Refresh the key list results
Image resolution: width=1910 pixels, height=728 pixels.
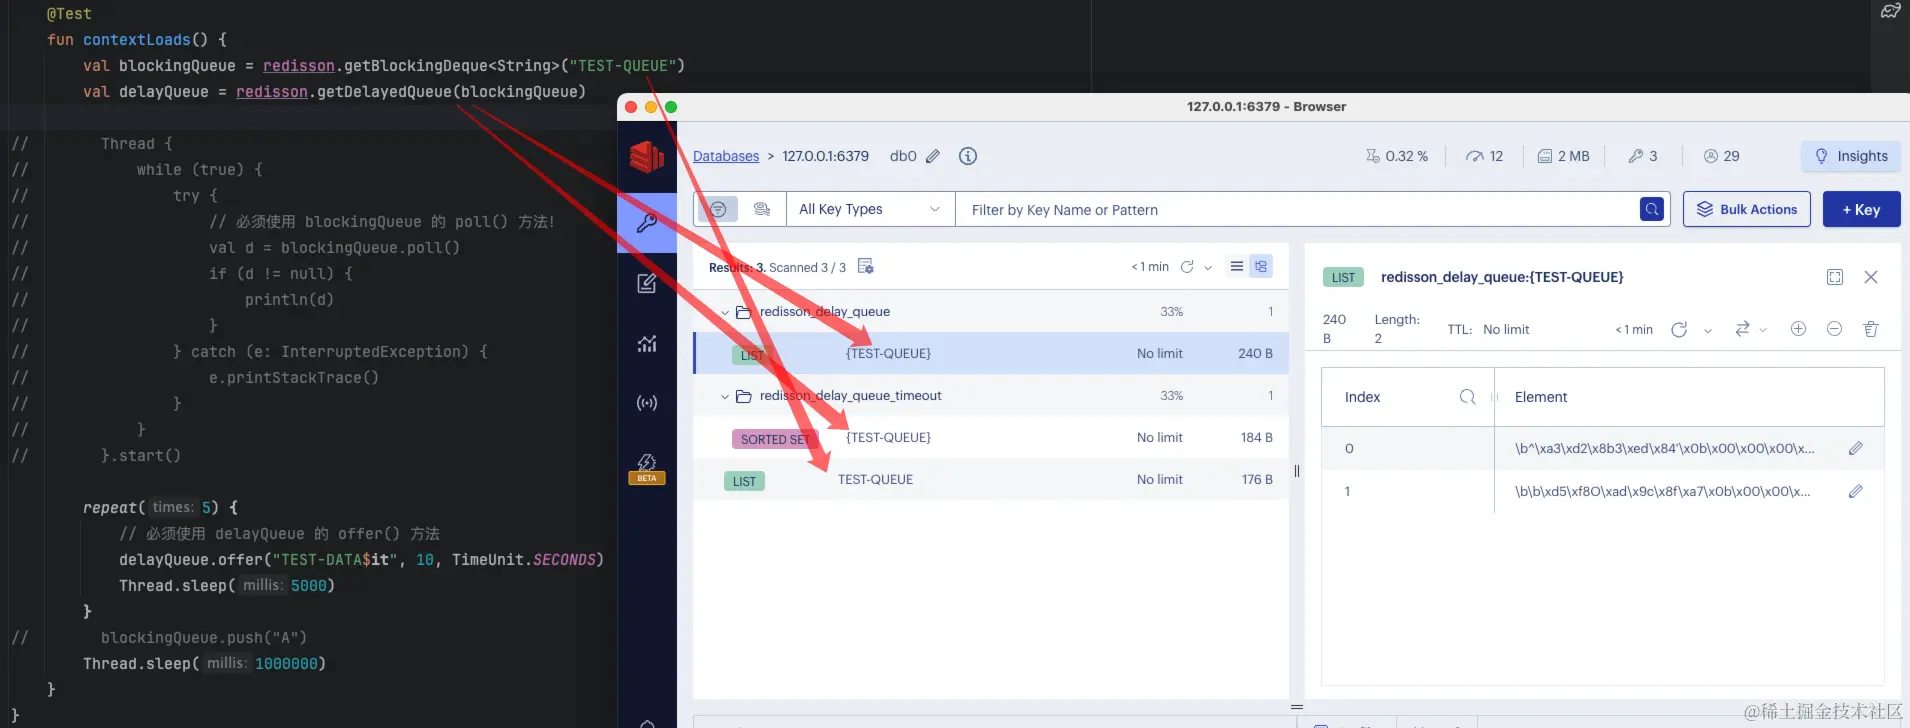tap(1187, 267)
